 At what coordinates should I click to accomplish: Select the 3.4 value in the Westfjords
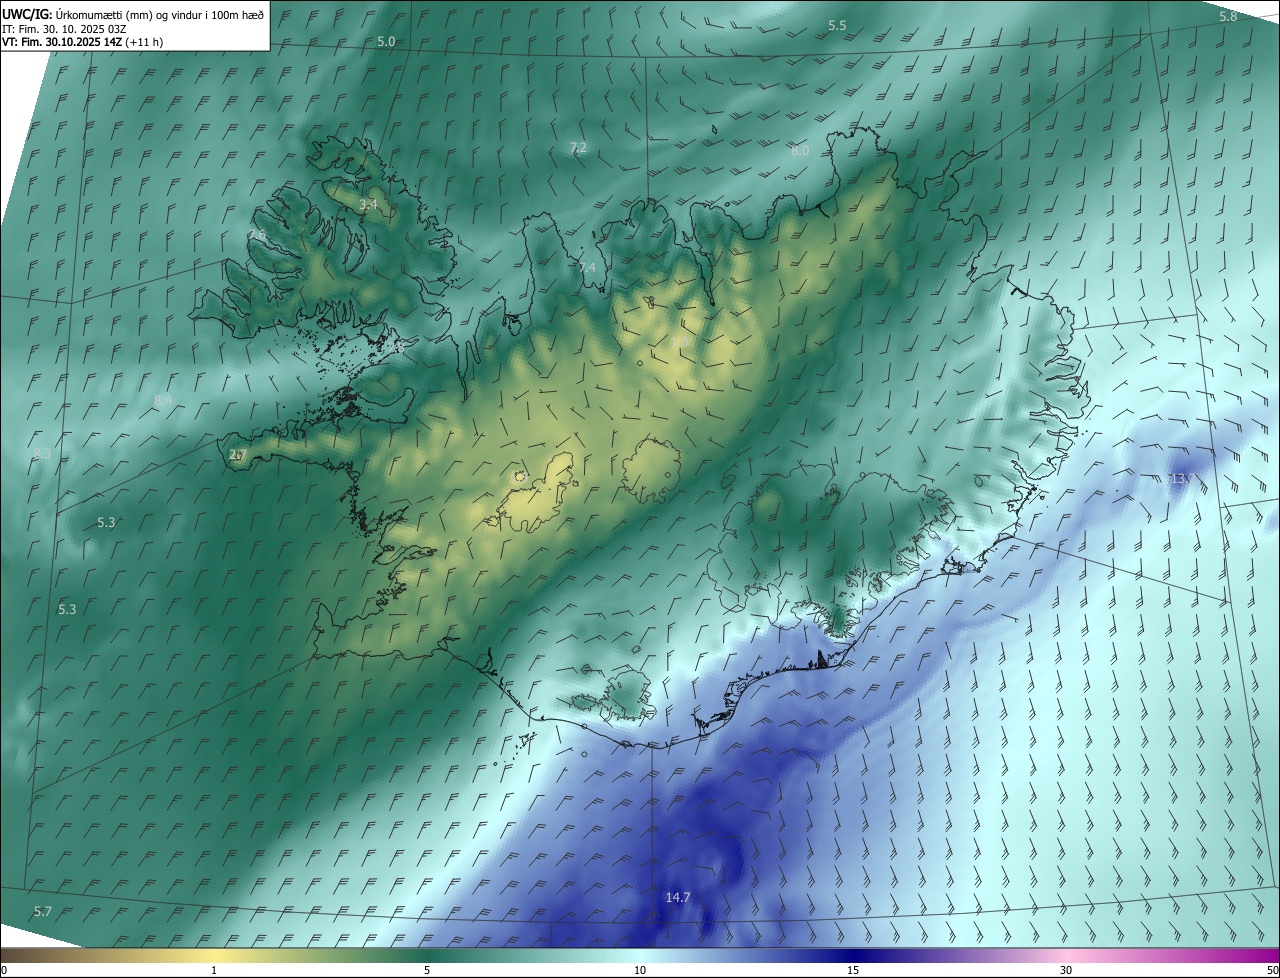pyautogui.click(x=368, y=204)
